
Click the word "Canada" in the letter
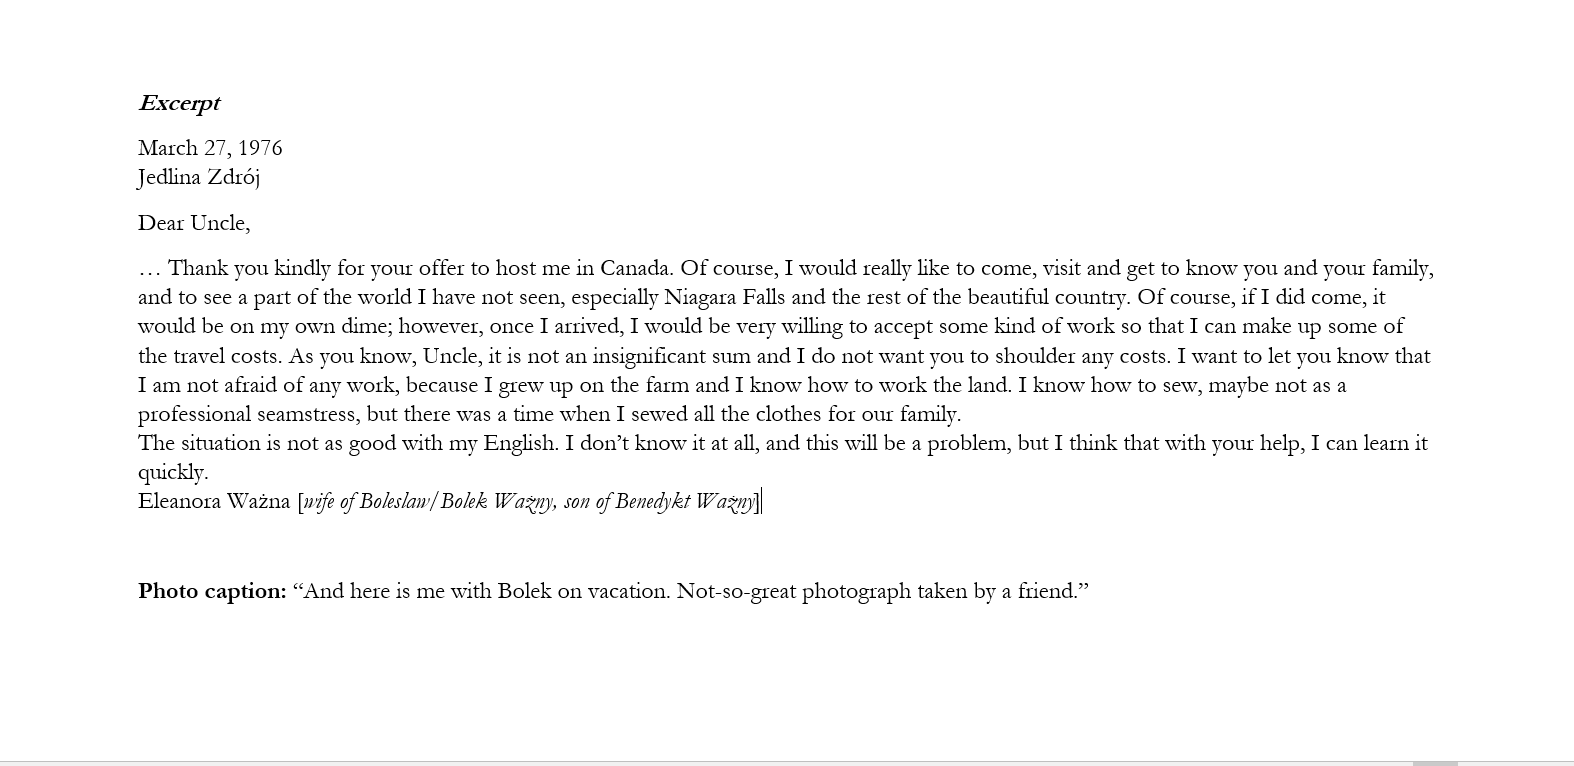635,268
